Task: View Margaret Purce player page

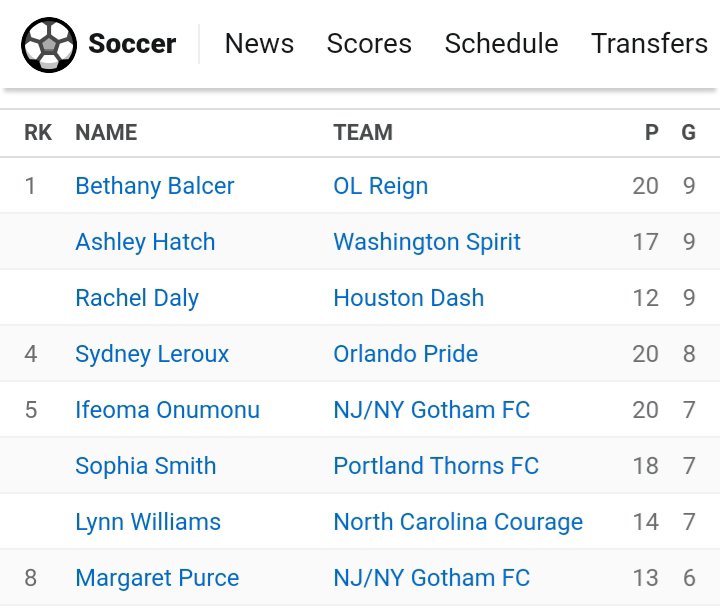Action: 157,578
